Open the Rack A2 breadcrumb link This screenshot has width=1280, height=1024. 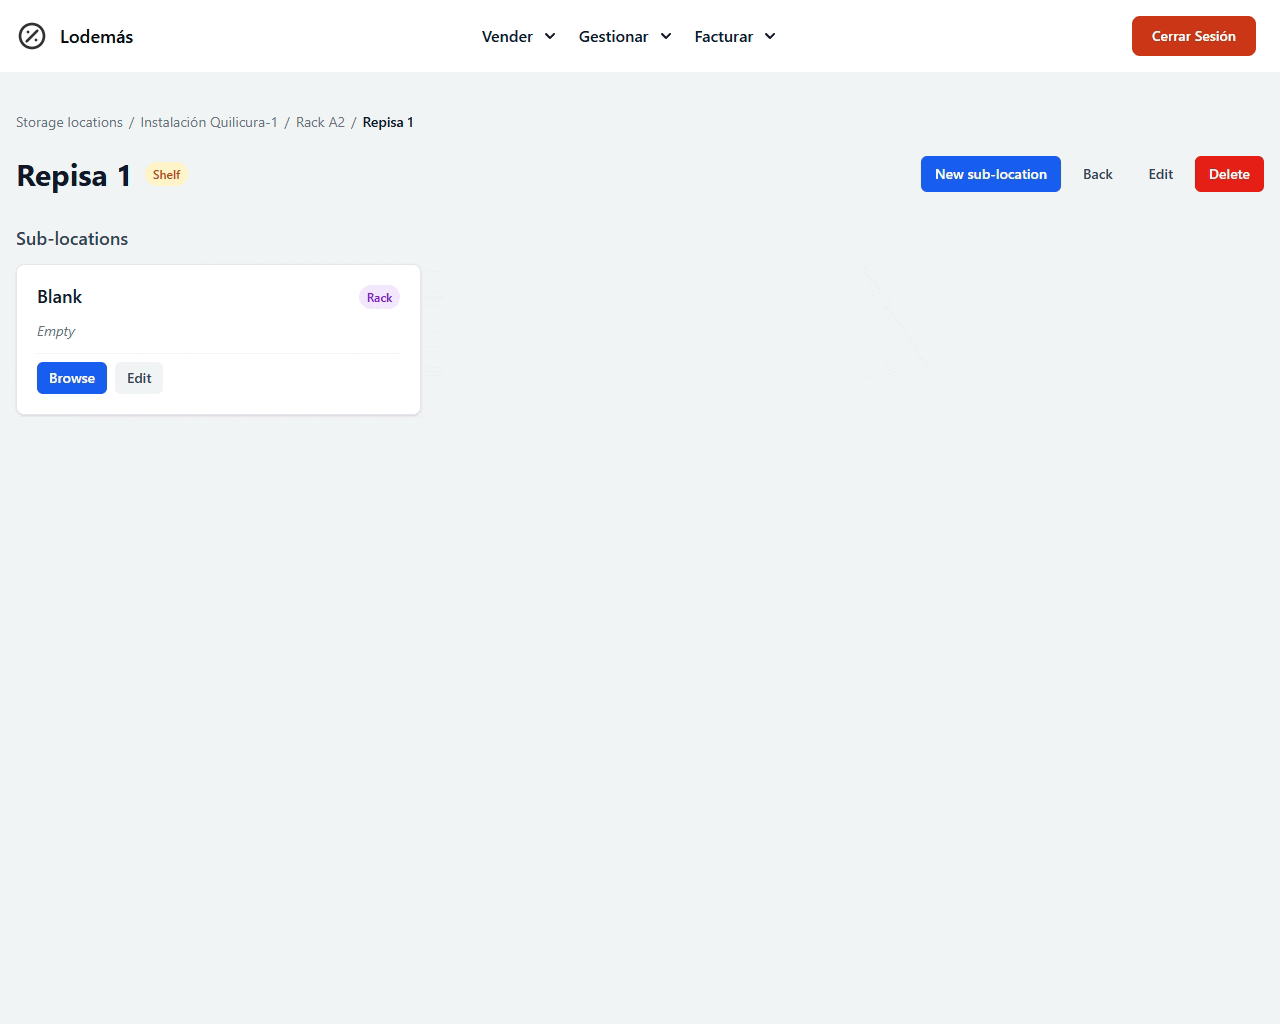pos(320,122)
